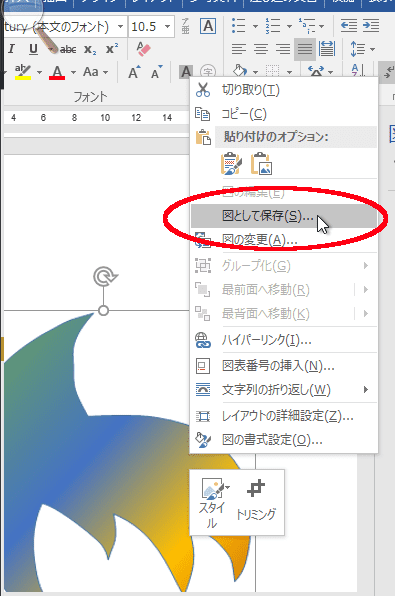Click the change case Aa button
This screenshot has width=395, height=596.
pyautogui.click(x=91, y=72)
